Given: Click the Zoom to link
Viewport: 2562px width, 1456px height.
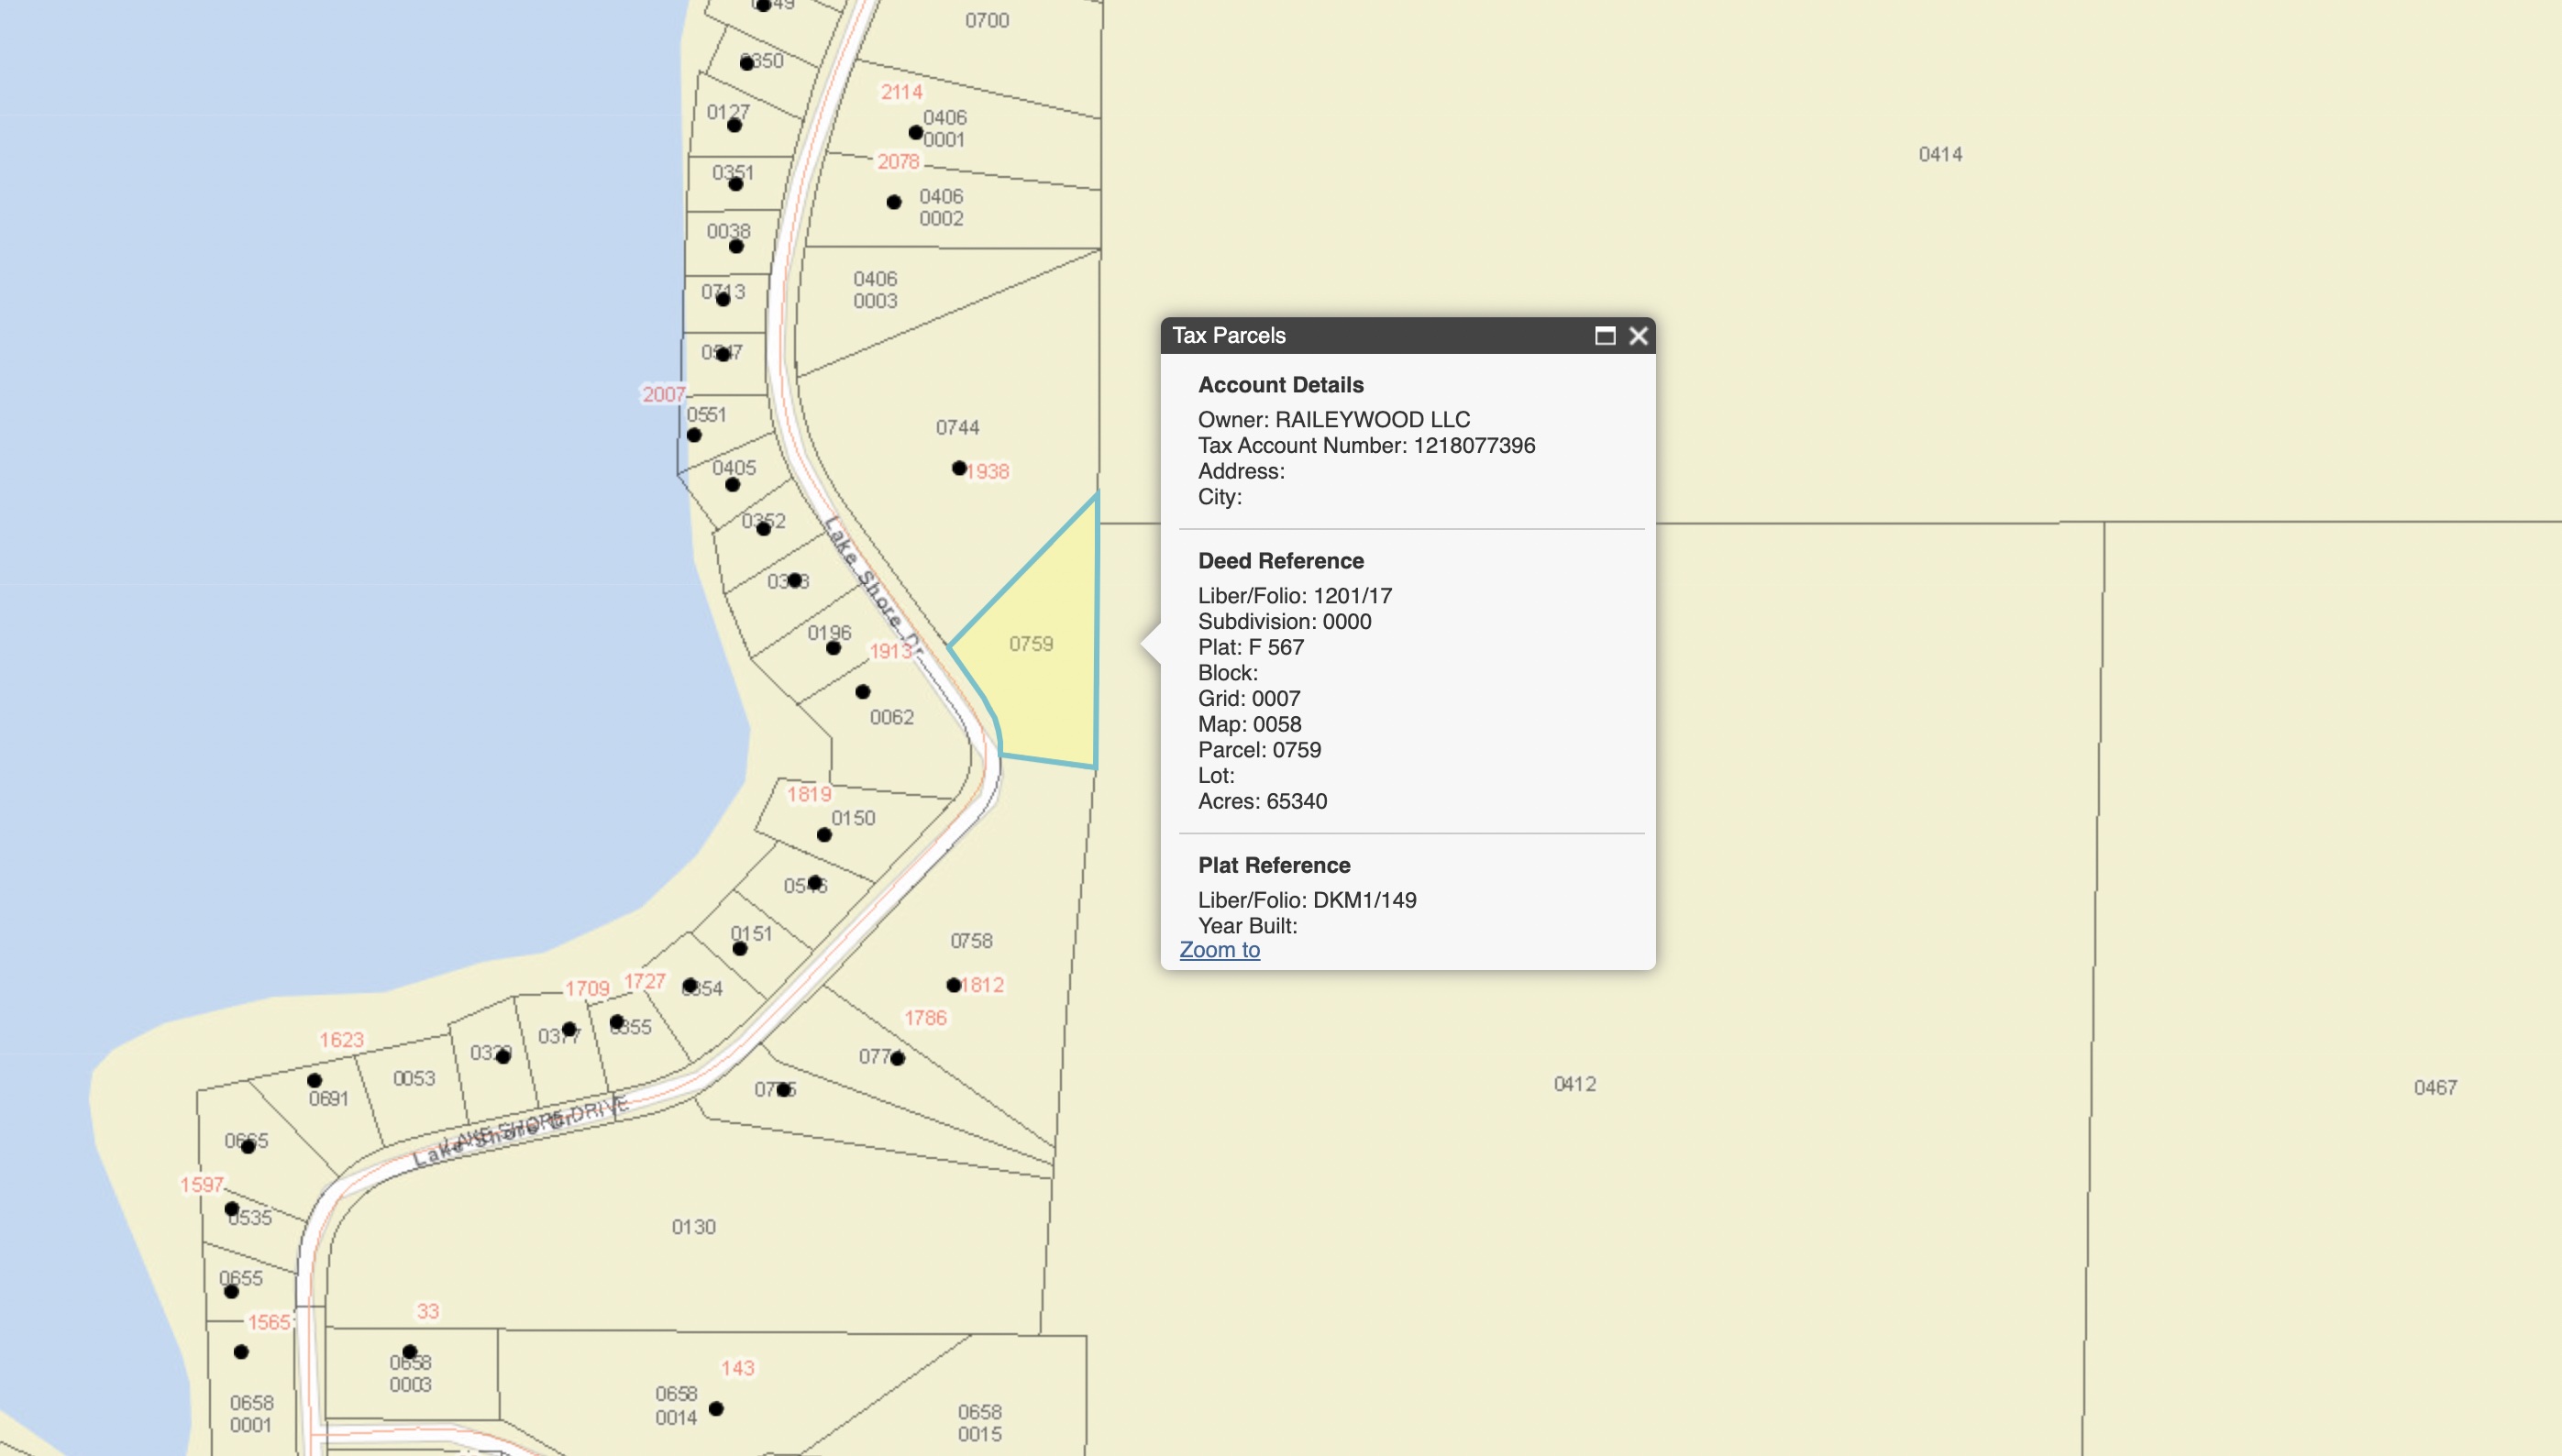Looking at the screenshot, I should point(1219,950).
